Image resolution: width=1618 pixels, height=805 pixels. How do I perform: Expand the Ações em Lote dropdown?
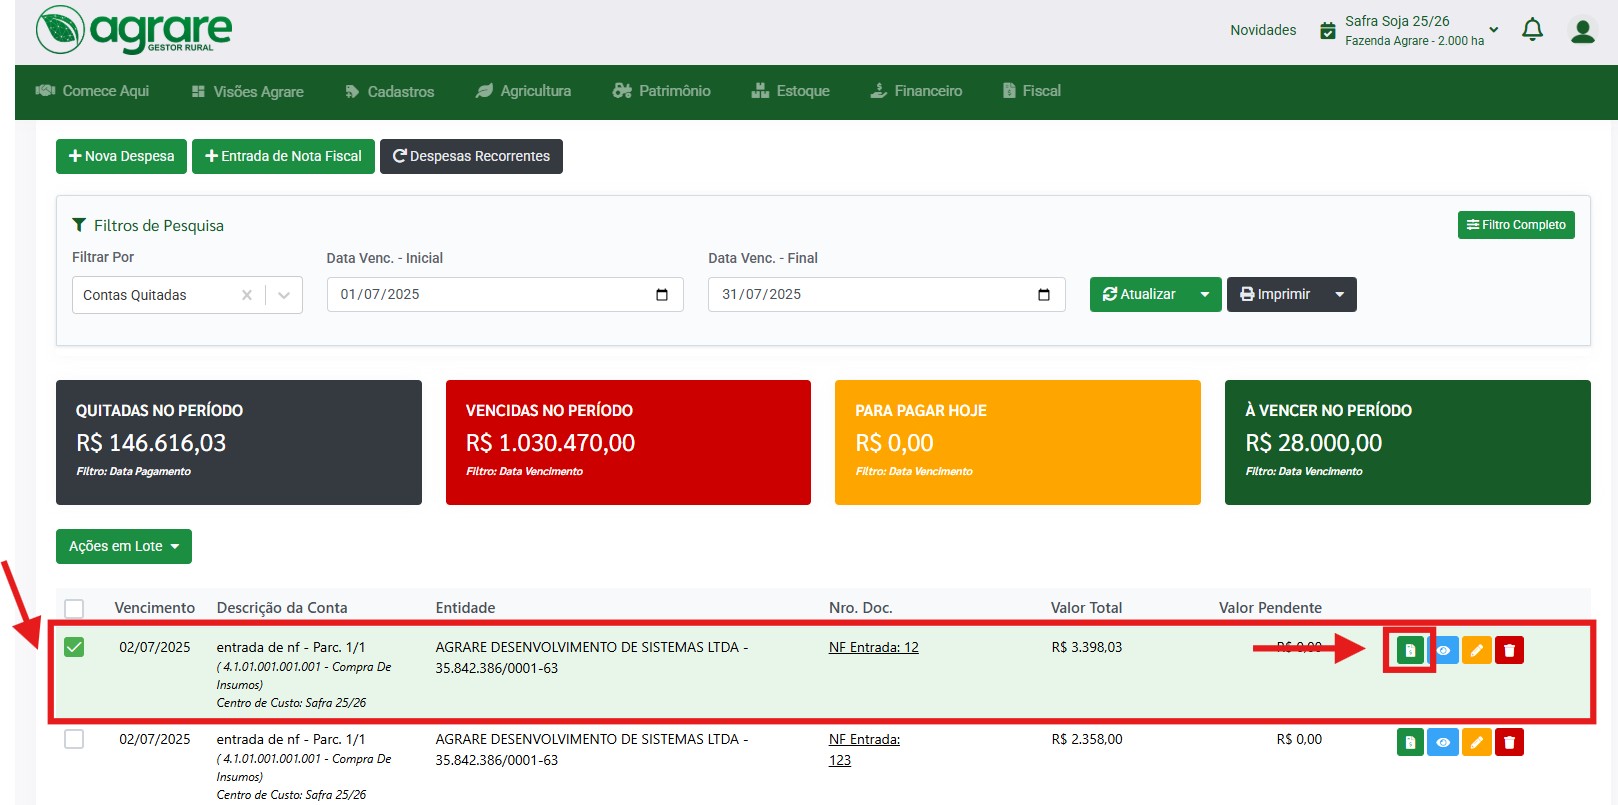[x=124, y=546]
